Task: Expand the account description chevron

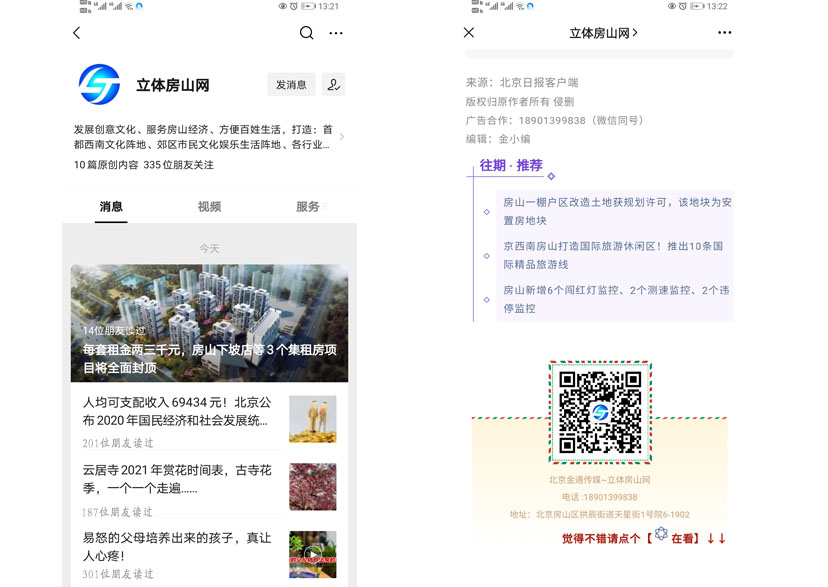Action: 342,137
